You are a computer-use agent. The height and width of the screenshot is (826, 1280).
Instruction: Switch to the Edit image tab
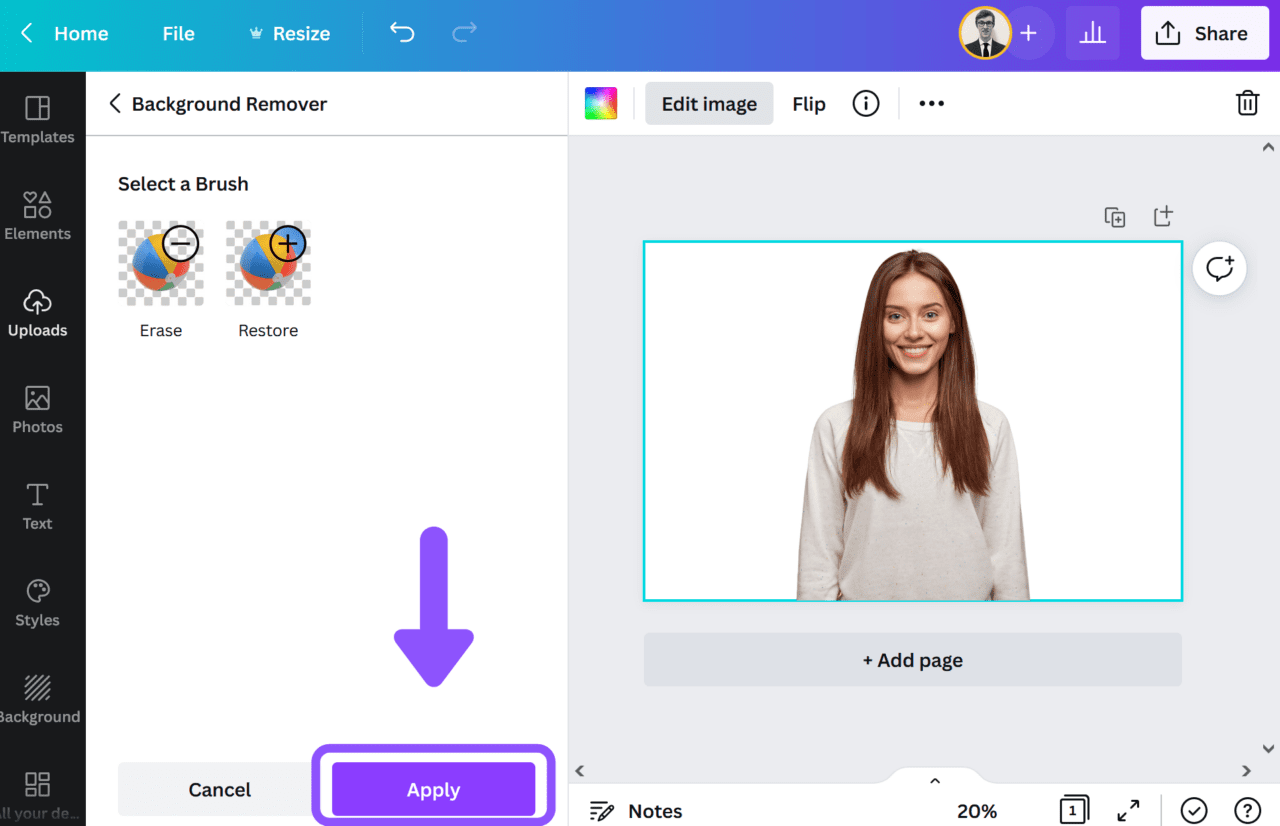tap(709, 103)
